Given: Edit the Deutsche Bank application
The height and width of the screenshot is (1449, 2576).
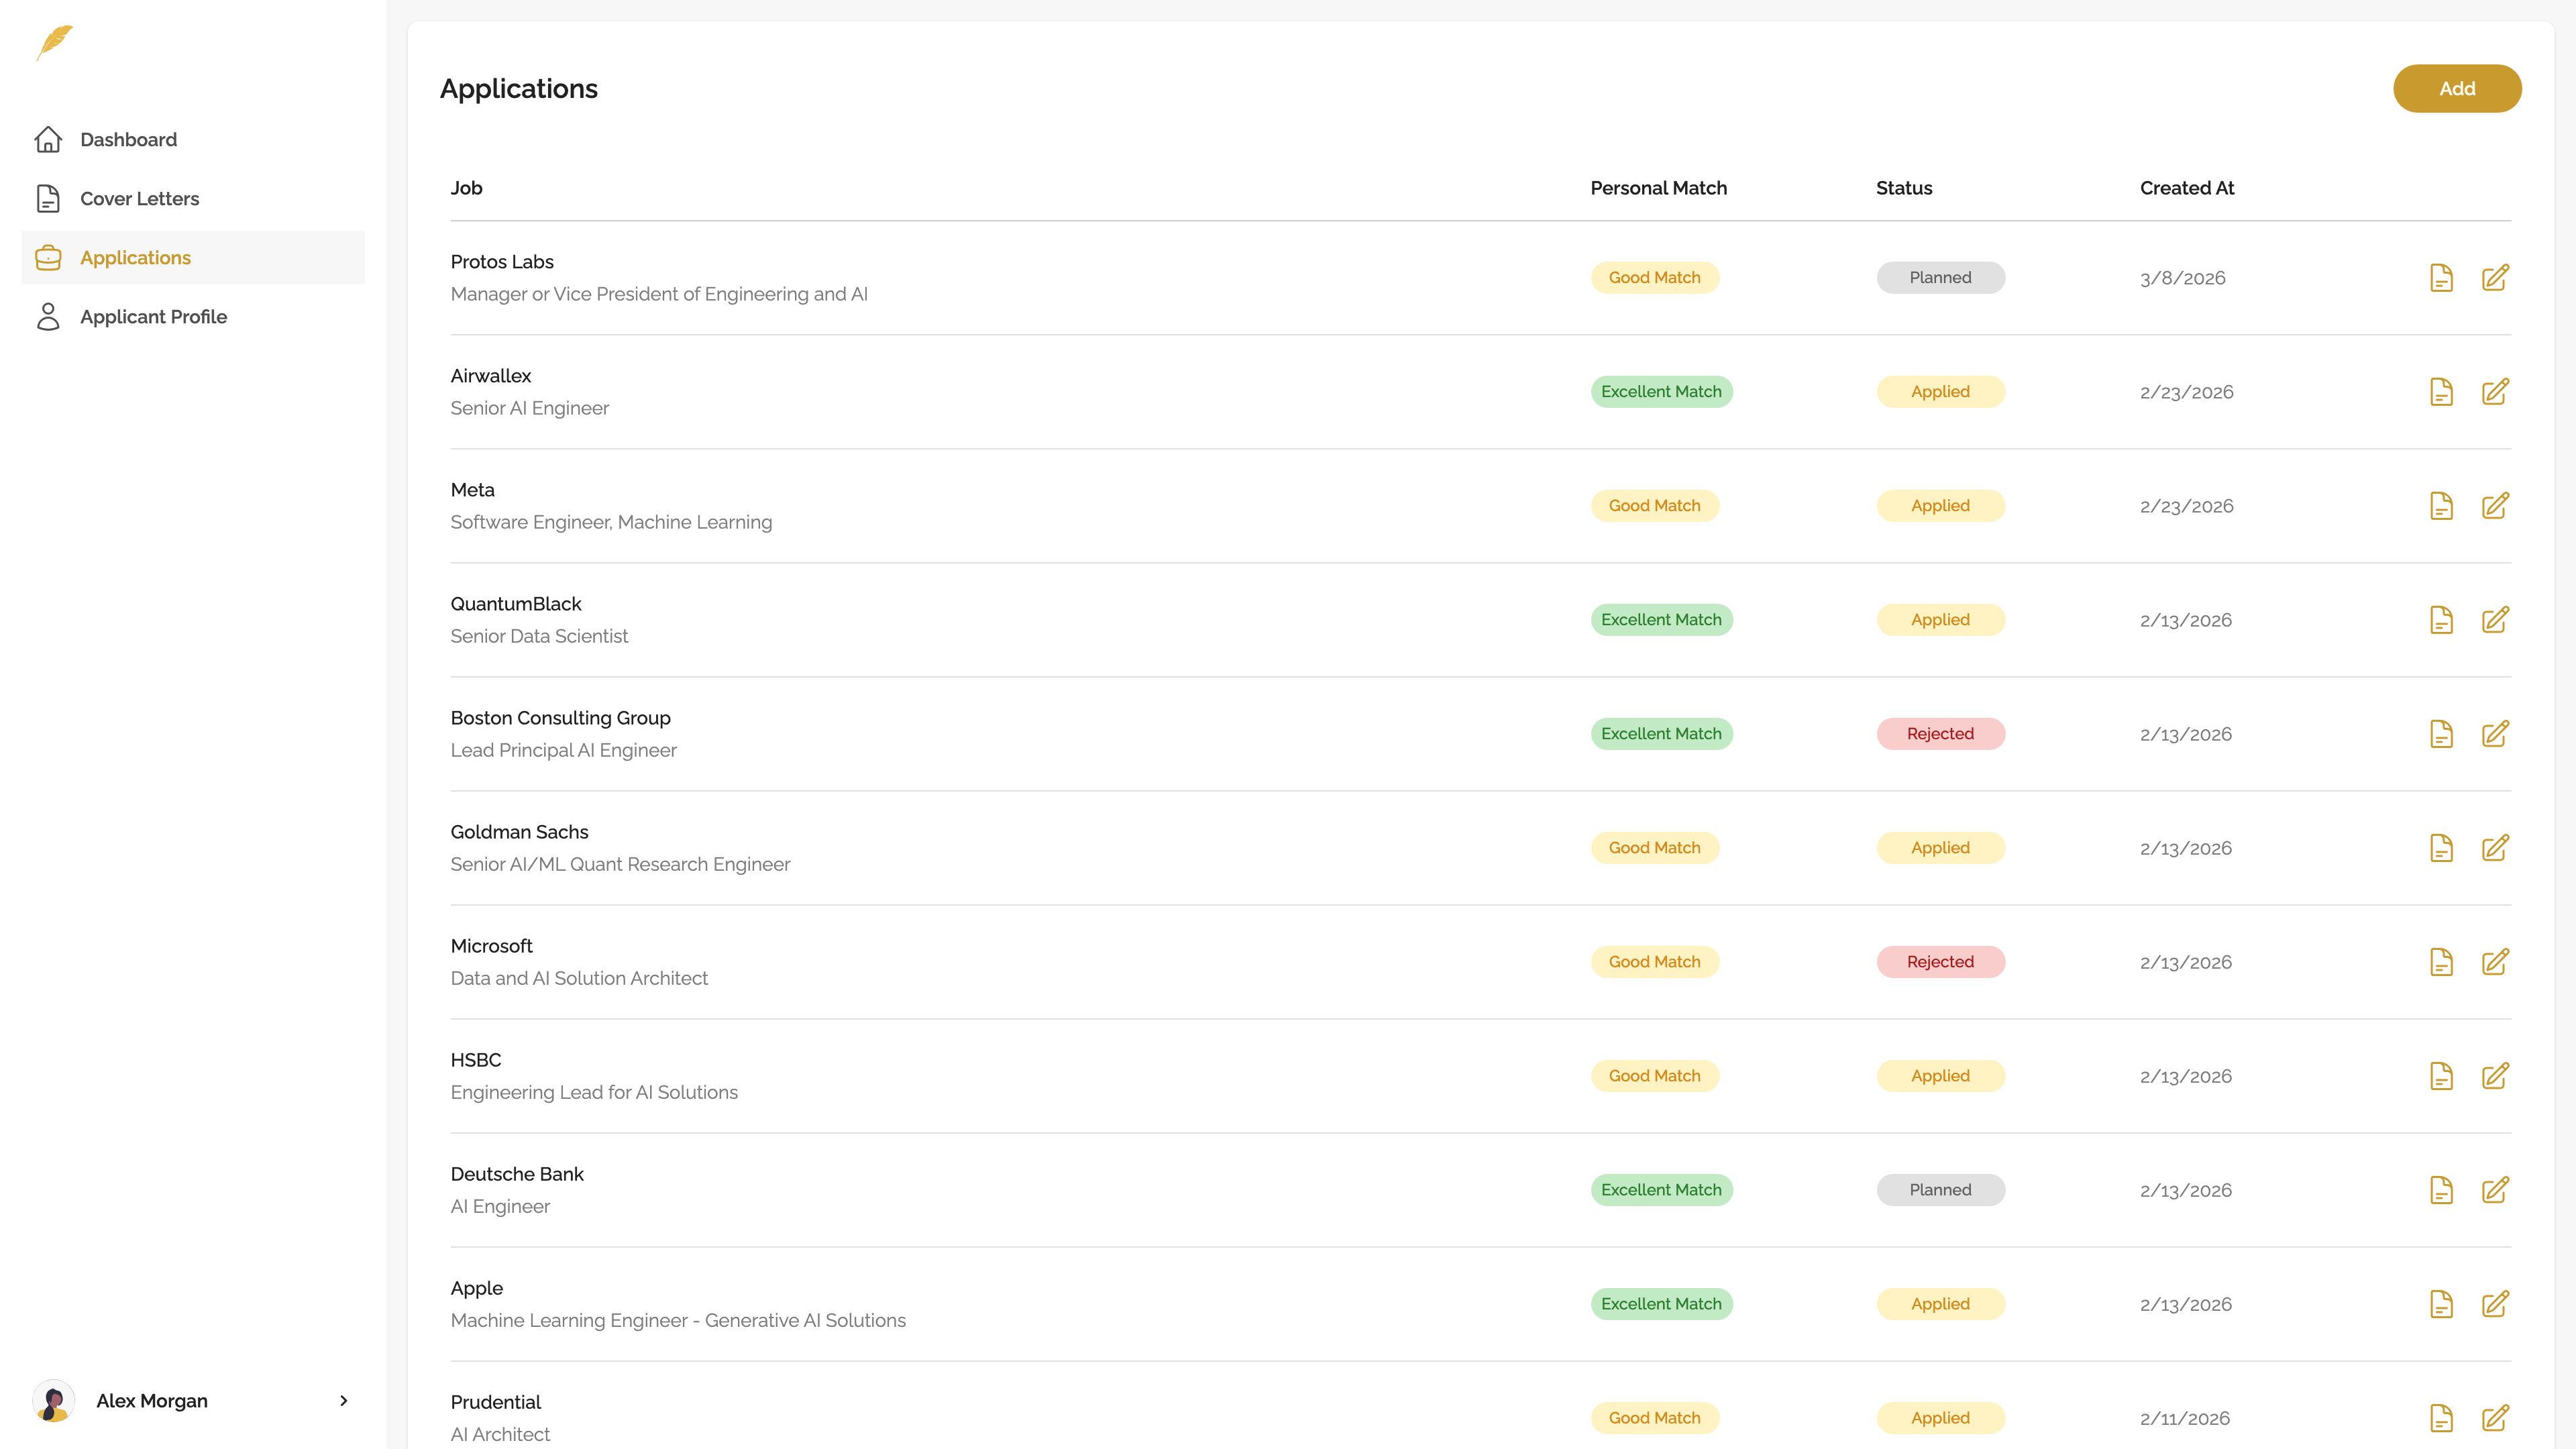Looking at the screenshot, I should pos(2495,1190).
